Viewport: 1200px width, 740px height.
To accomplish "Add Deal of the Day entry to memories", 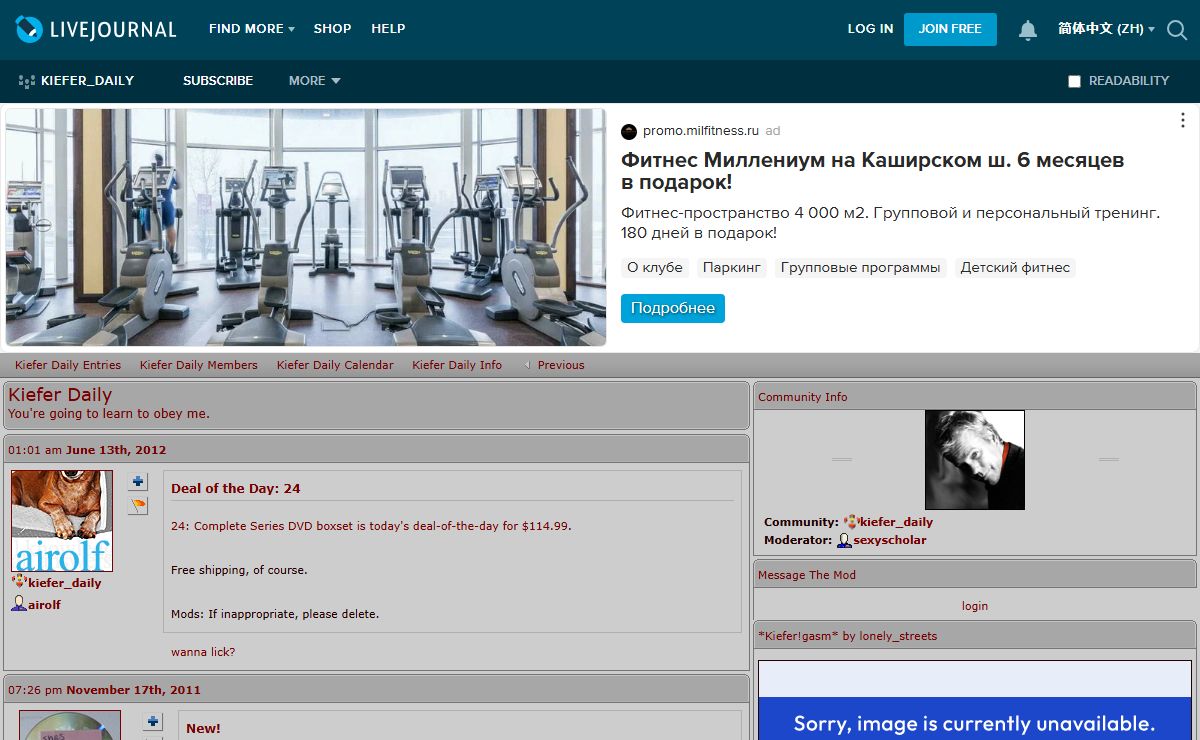I will pyautogui.click(x=138, y=482).
